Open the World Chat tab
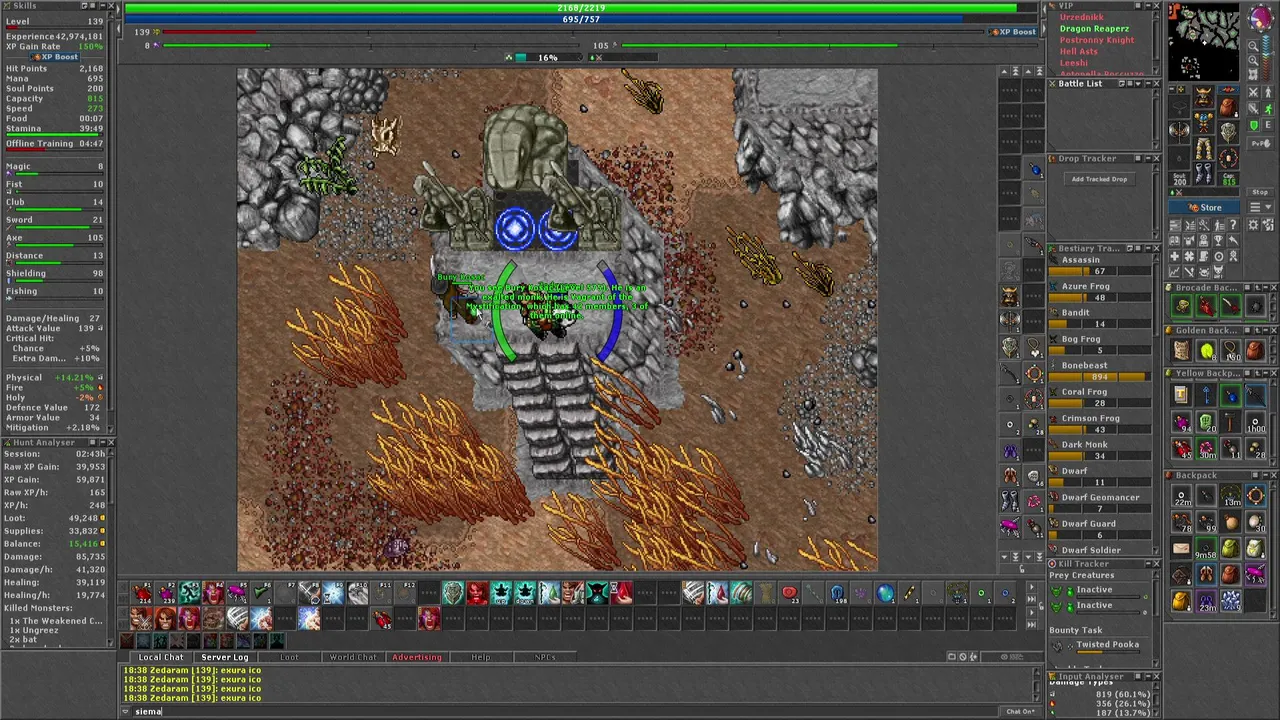Image resolution: width=1280 pixels, height=720 pixels. click(353, 657)
